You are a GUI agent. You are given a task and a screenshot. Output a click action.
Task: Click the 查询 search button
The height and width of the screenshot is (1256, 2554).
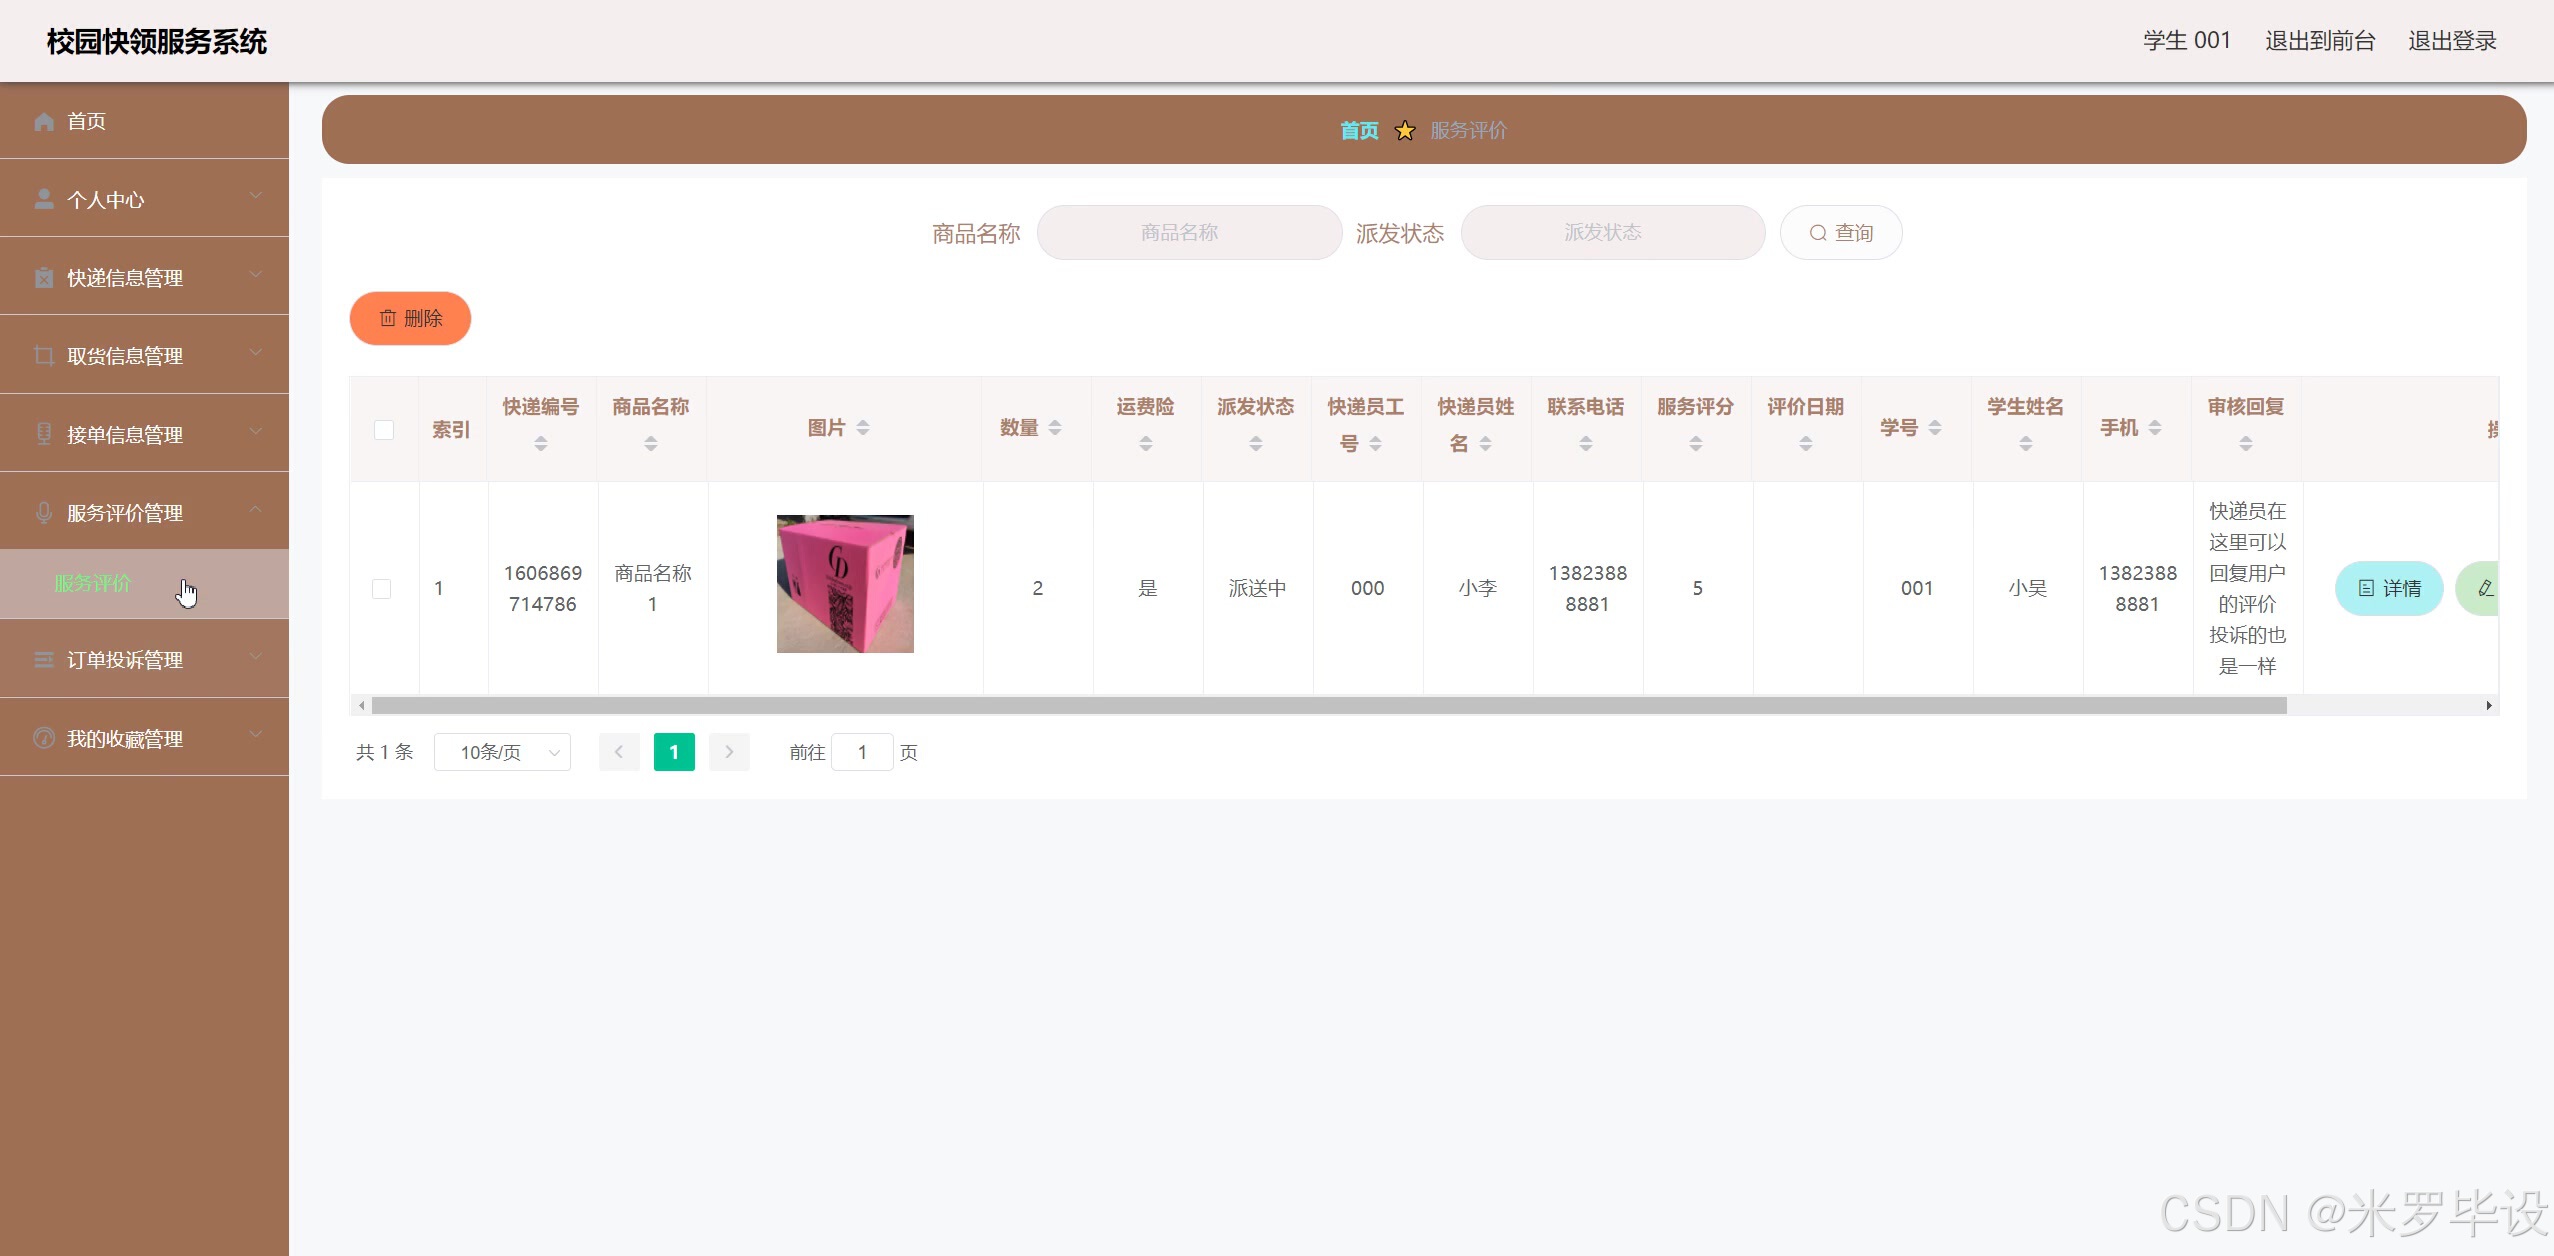point(1841,233)
